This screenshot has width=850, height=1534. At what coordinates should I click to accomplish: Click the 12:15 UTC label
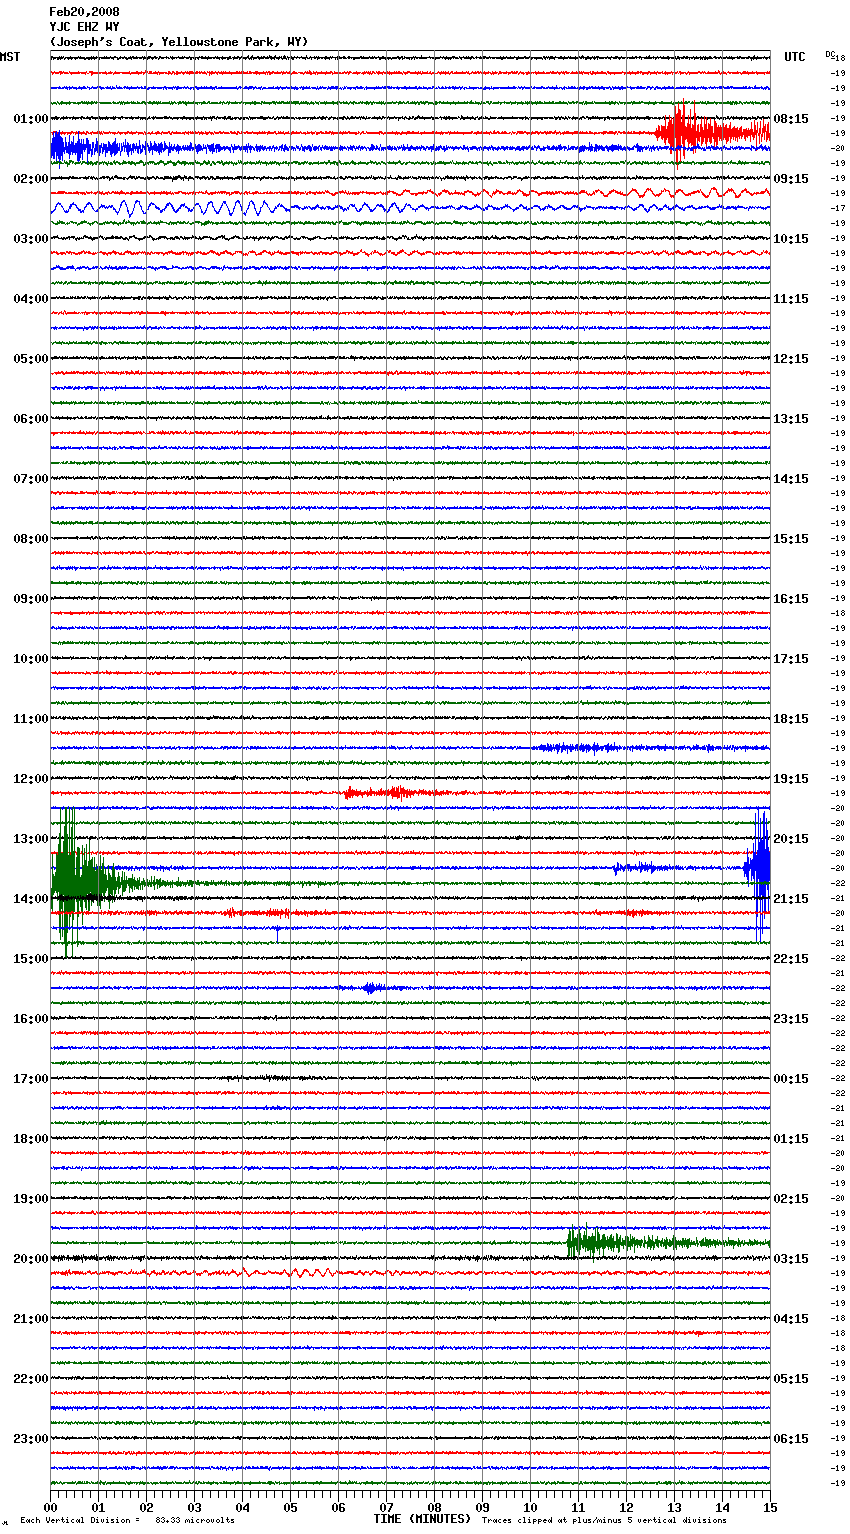[x=791, y=359]
